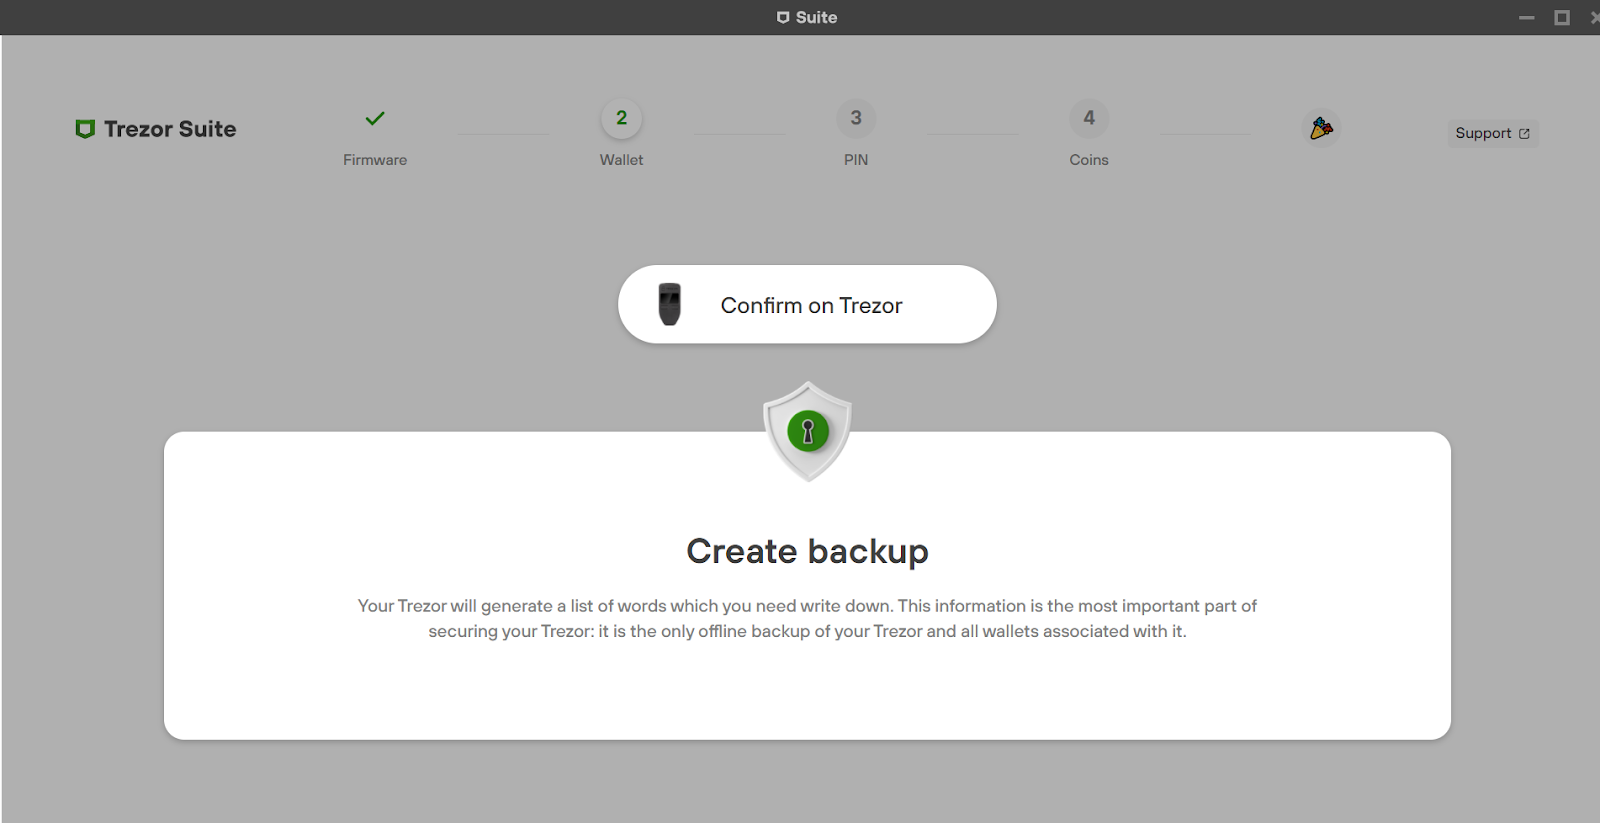The height and width of the screenshot is (823, 1600).
Task: Click the Suite title bar text
Action: [x=816, y=17]
